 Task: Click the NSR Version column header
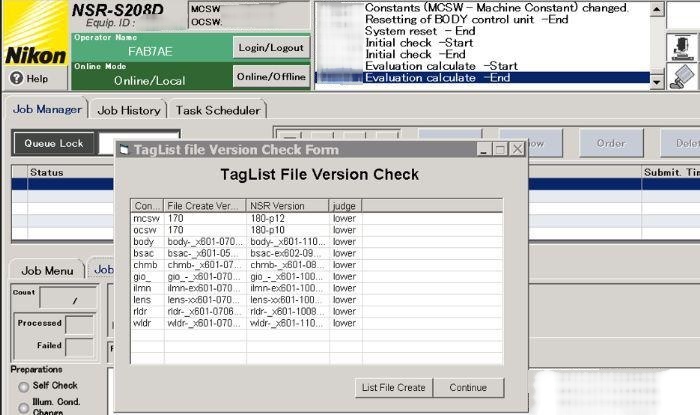288,206
